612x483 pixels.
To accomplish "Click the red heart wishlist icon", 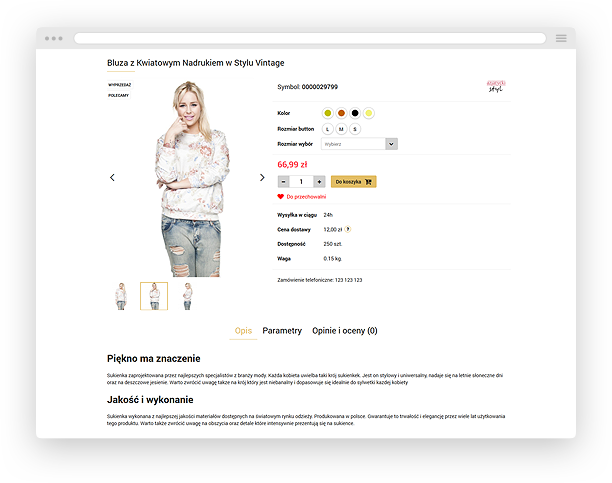I will click(x=280, y=196).
